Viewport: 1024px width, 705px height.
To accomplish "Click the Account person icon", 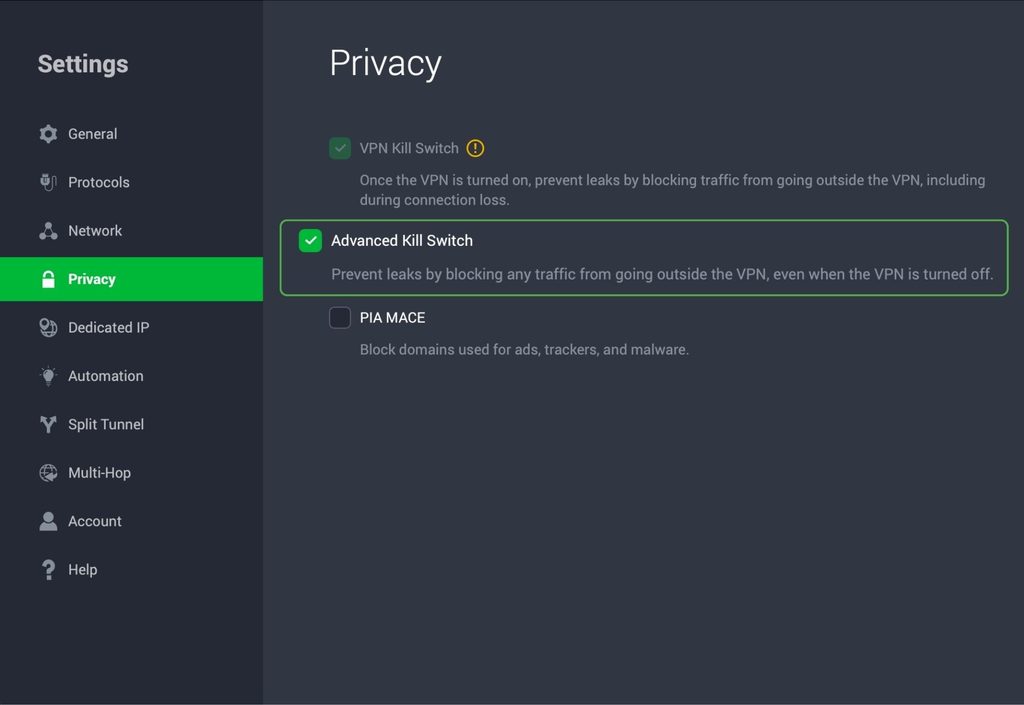I will tap(48, 521).
